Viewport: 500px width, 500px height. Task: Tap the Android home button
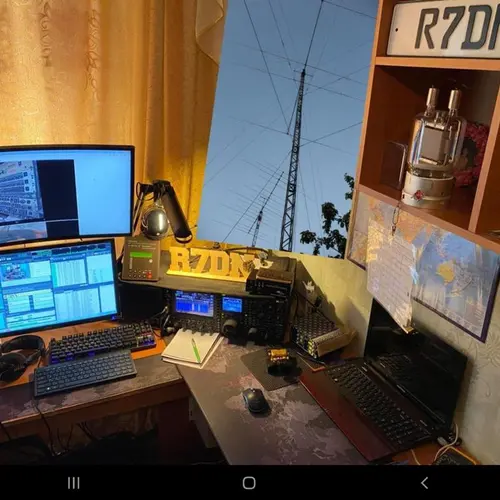tap(249, 483)
